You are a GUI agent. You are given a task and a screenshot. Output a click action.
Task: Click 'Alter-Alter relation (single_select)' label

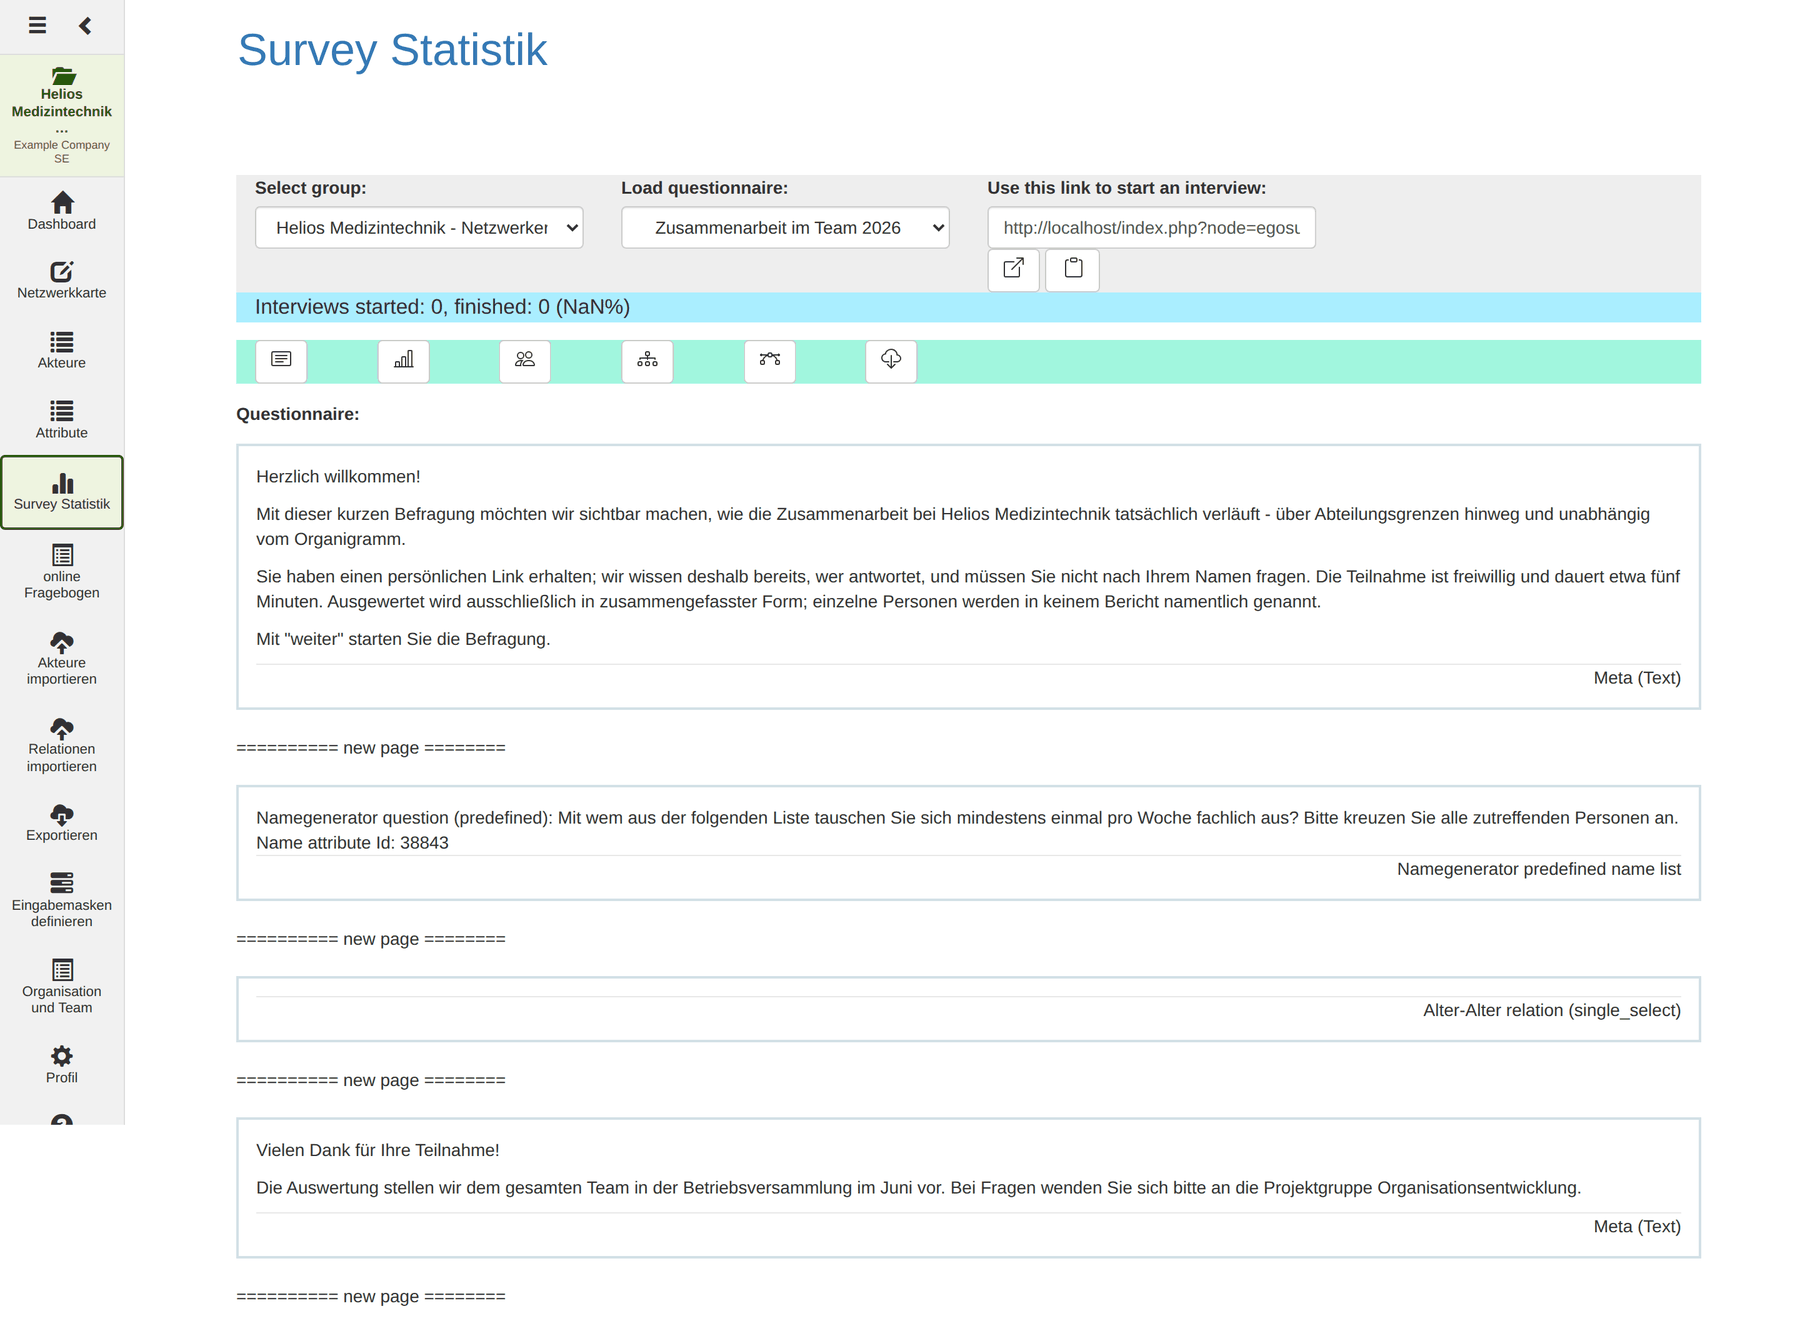(x=1552, y=1010)
